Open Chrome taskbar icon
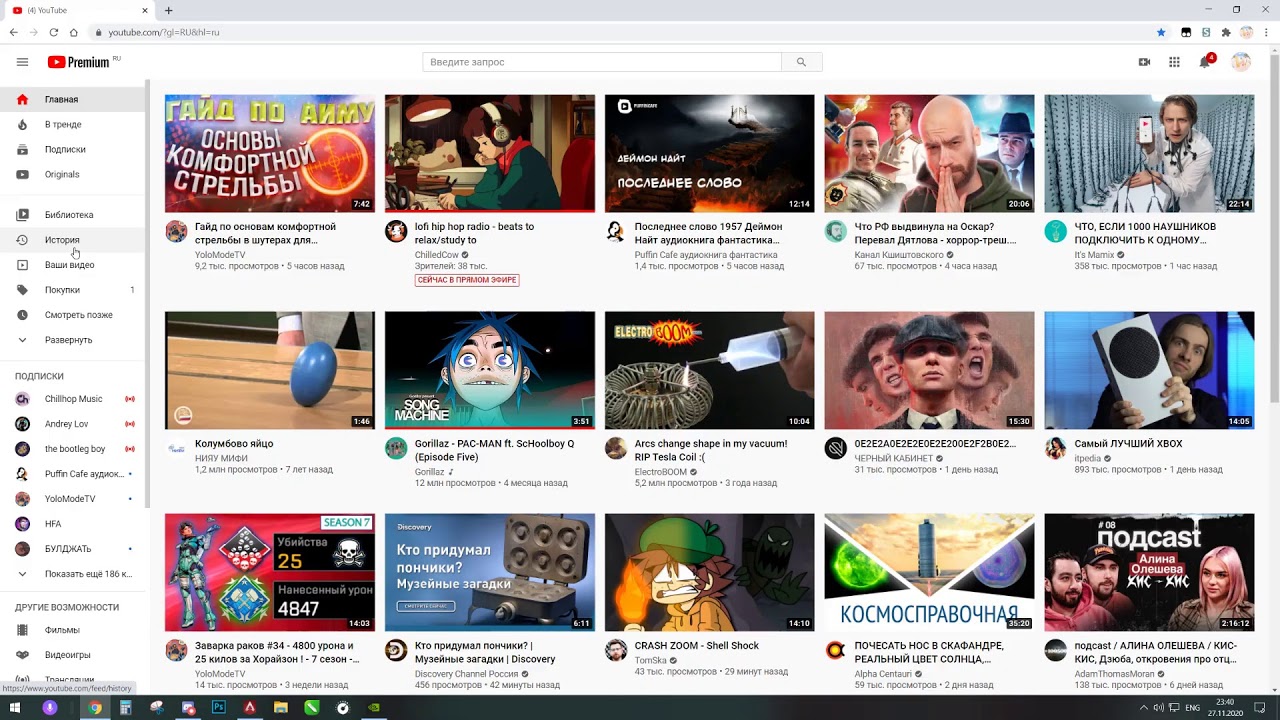The width and height of the screenshot is (1280, 720). 94,708
